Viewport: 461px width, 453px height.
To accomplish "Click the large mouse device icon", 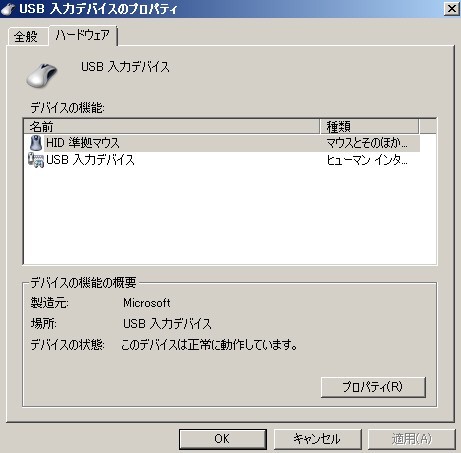I will (x=42, y=75).
